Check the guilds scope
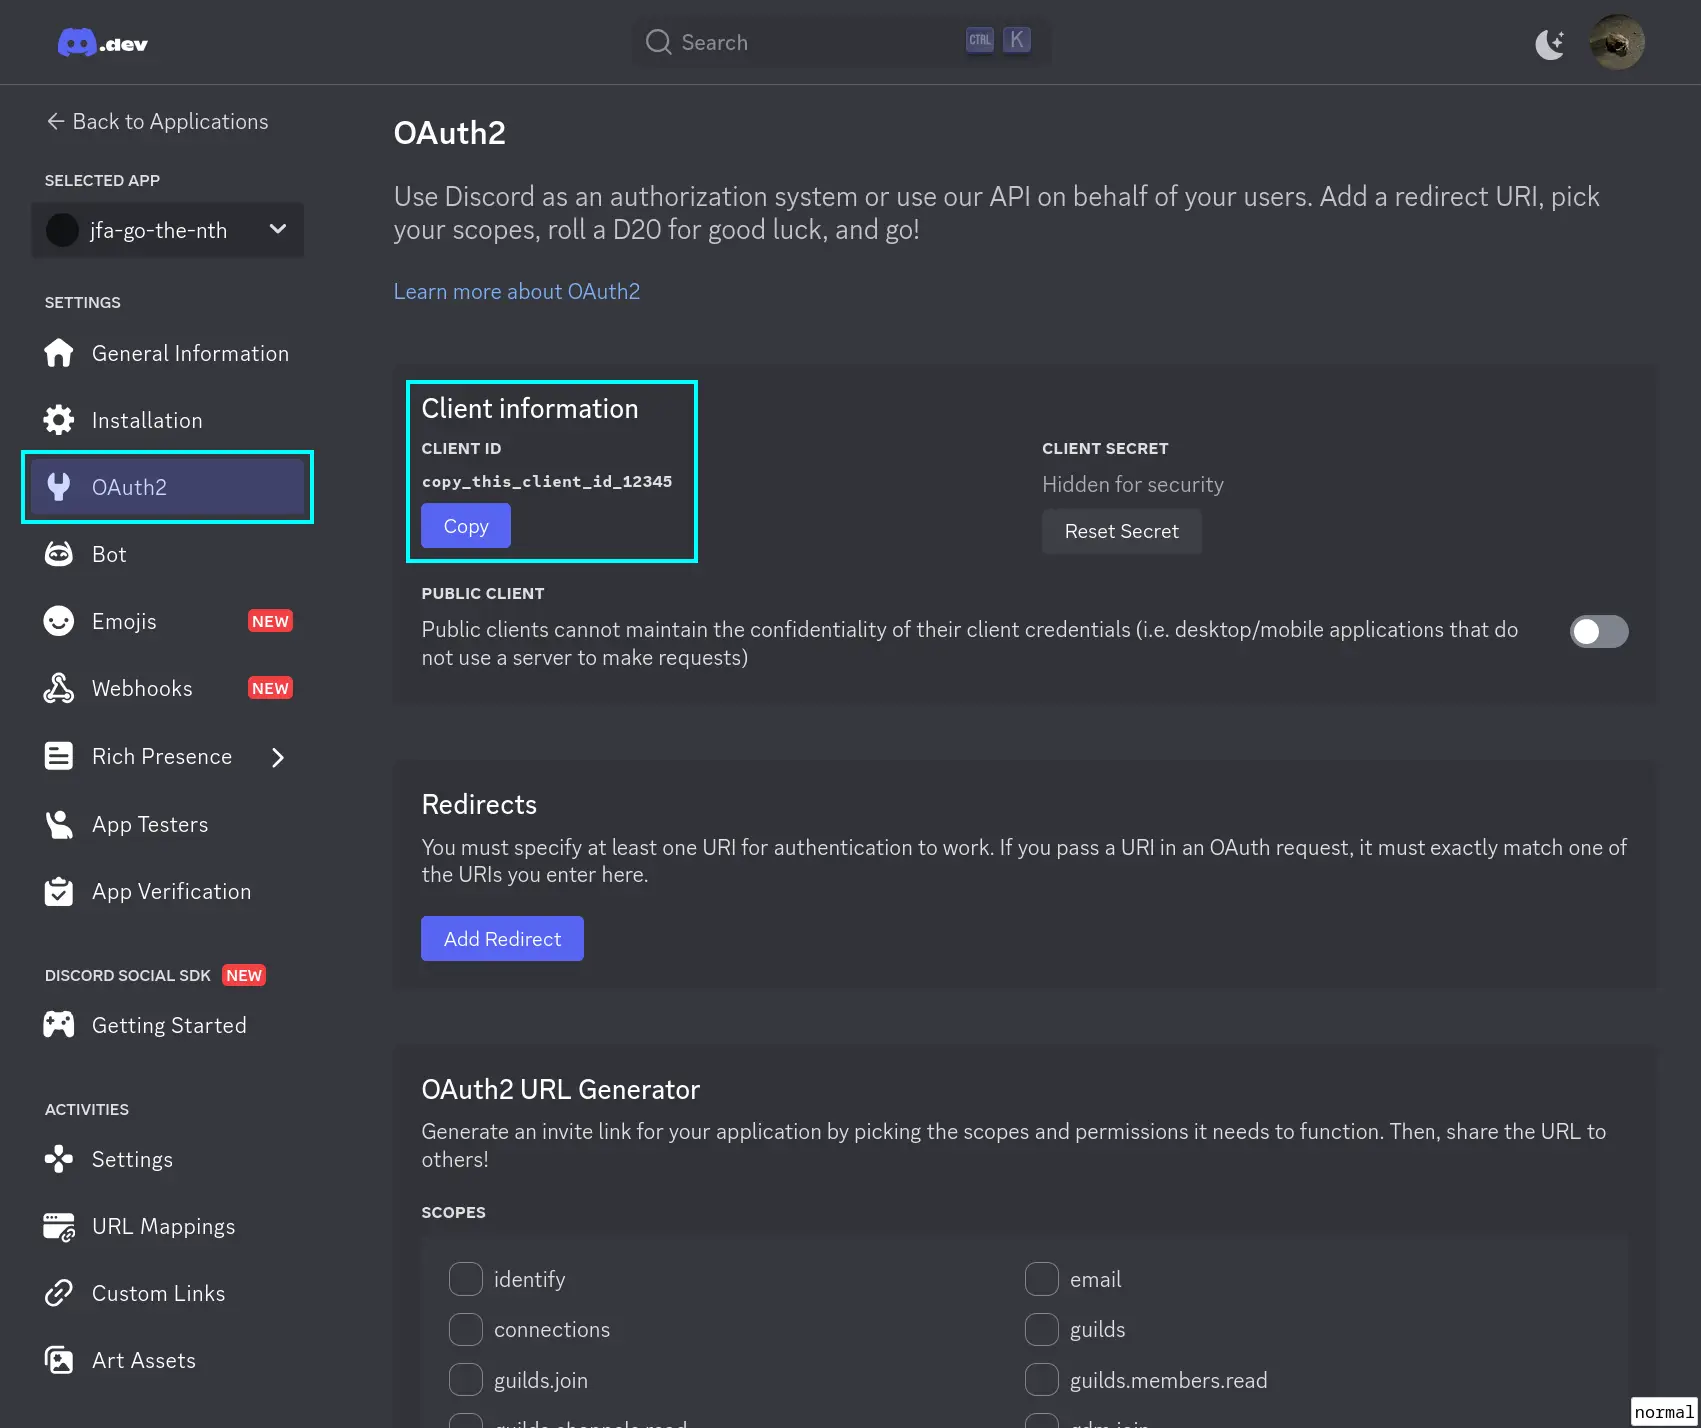 coord(1041,1329)
